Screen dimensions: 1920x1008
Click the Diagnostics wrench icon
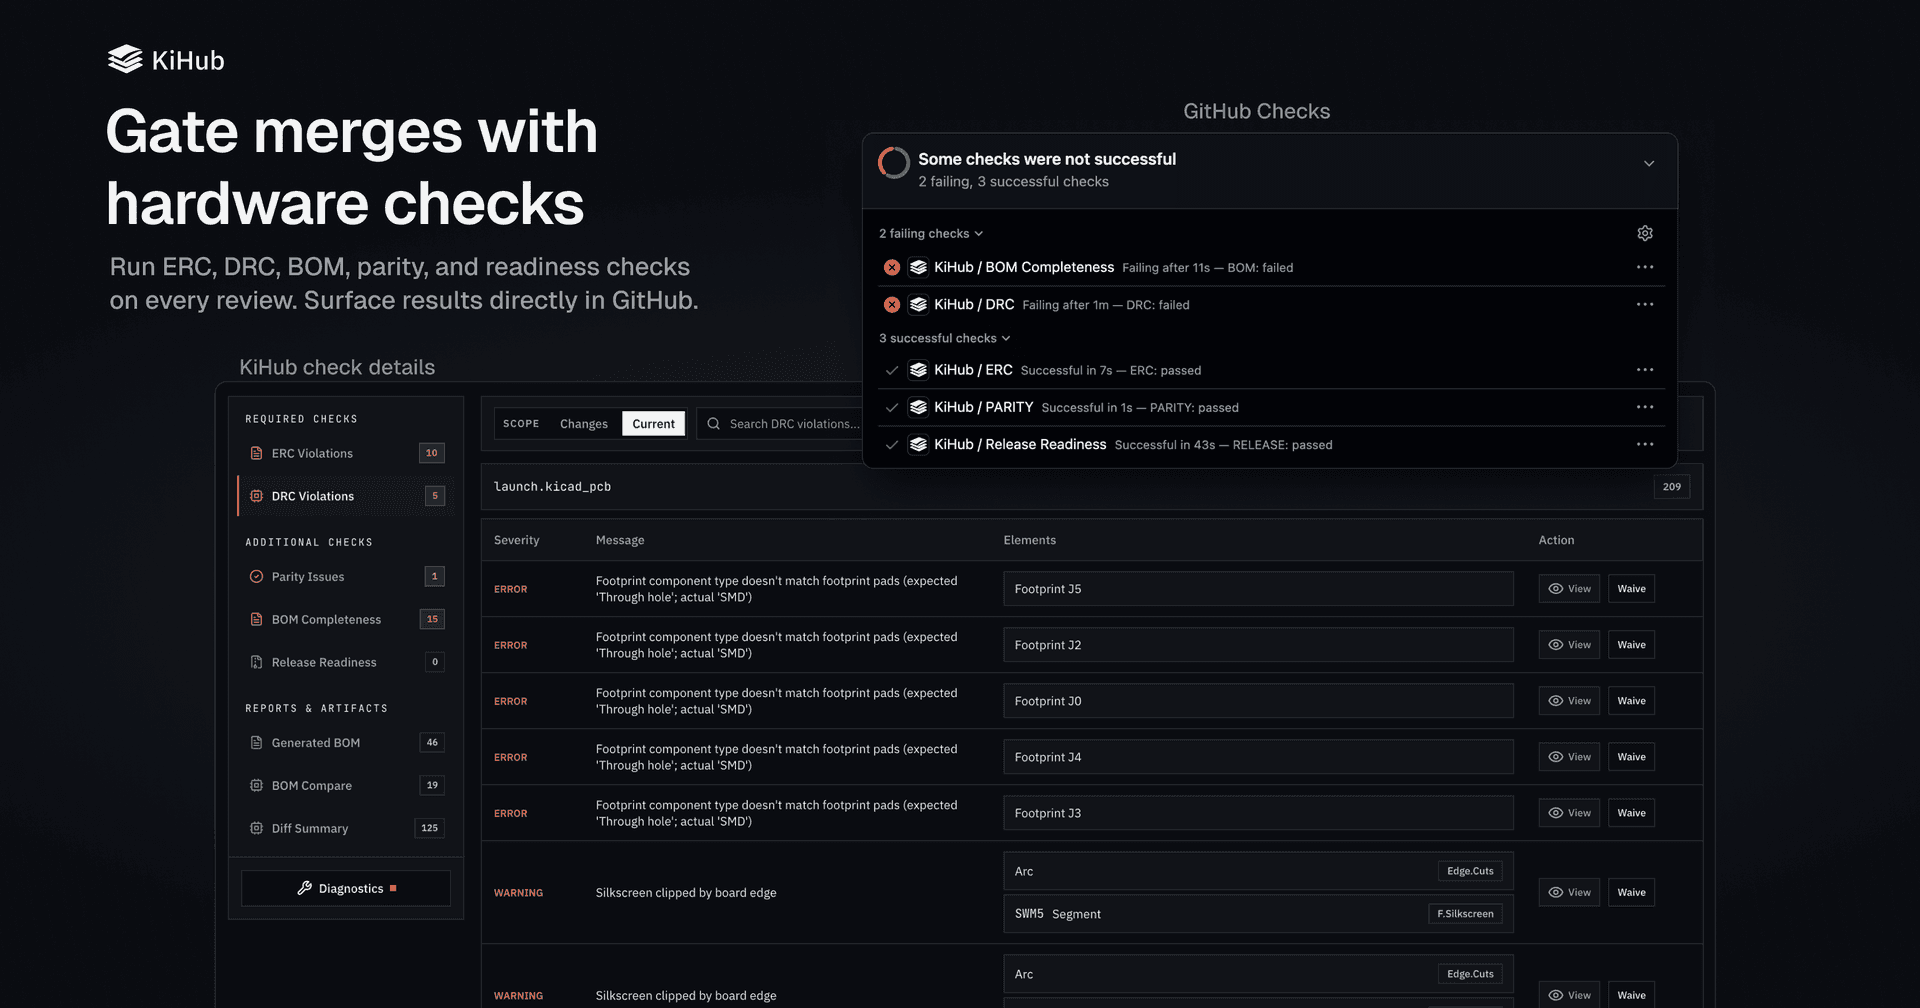click(305, 888)
